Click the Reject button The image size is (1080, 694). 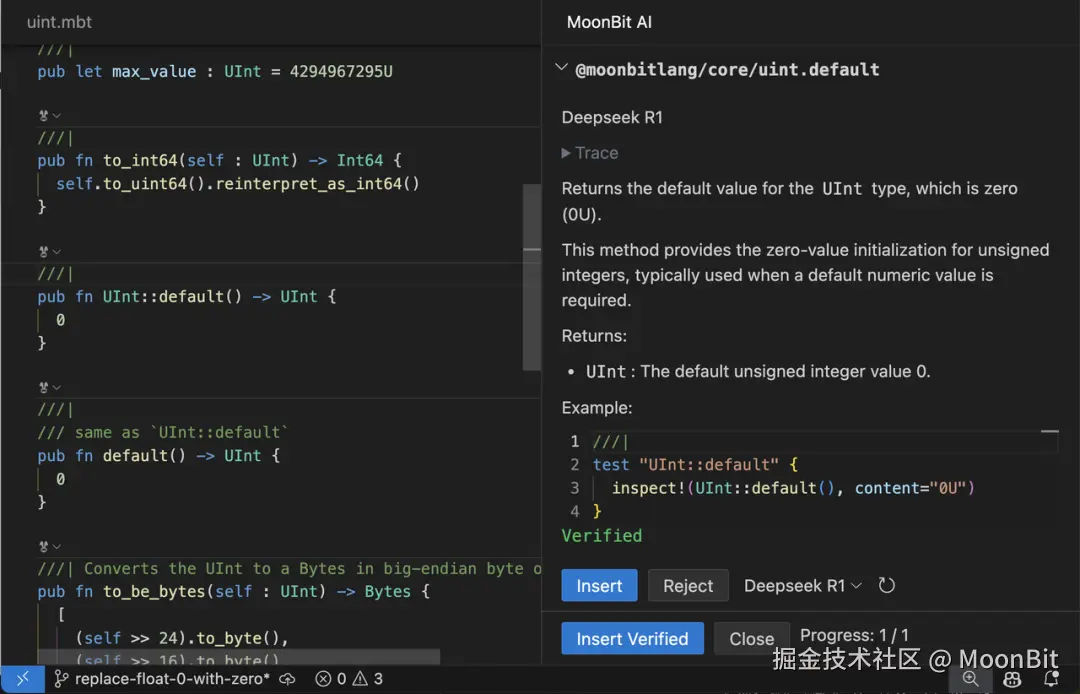point(688,585)
